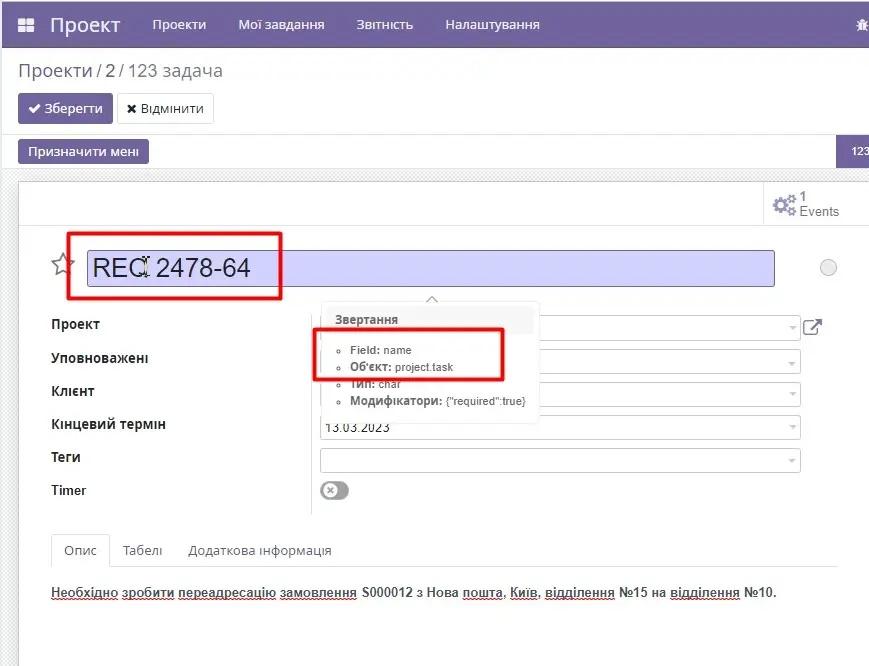The image size is (869, 666).
Task: Click the star rating toggle near task name
Action: [62, 263]
